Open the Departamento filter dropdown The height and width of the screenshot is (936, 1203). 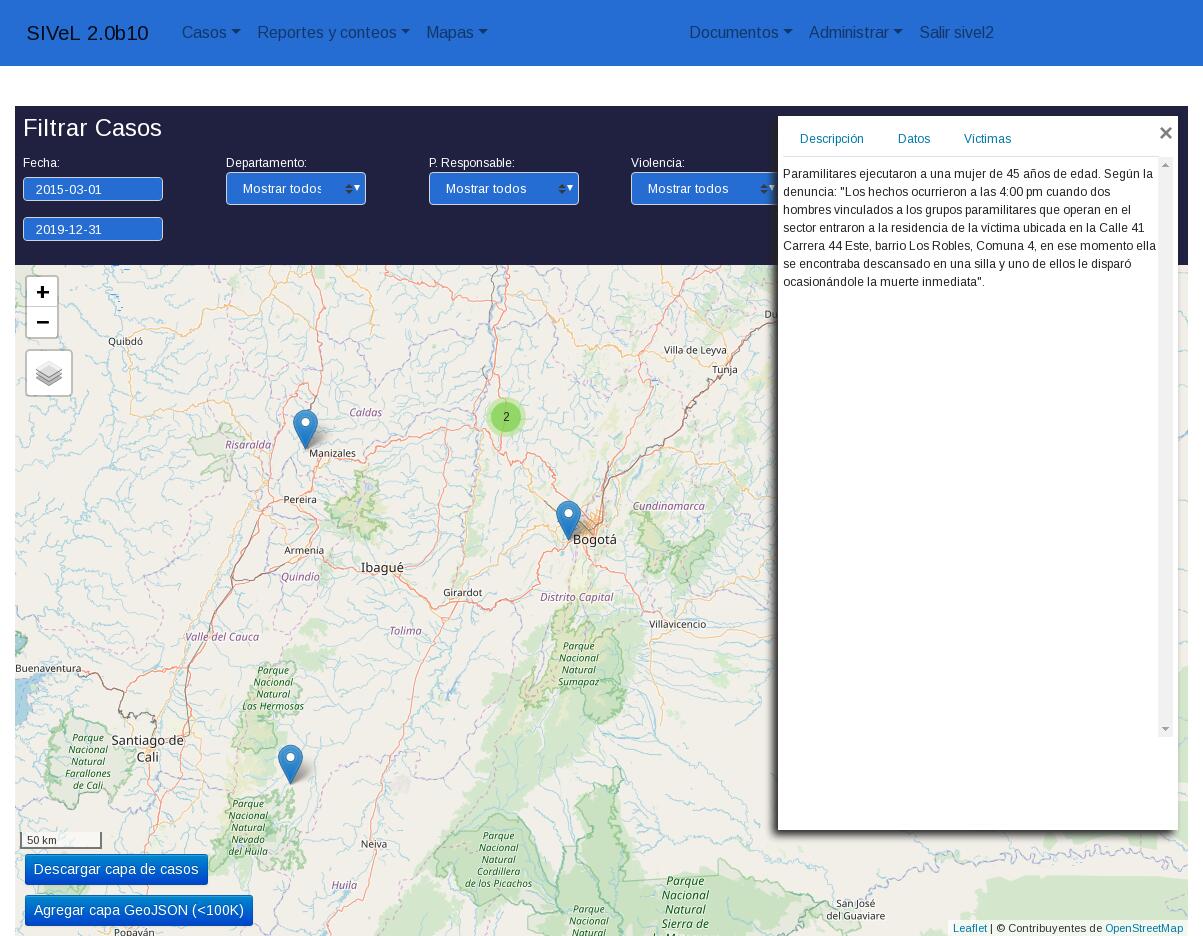(x=295, y=189)
